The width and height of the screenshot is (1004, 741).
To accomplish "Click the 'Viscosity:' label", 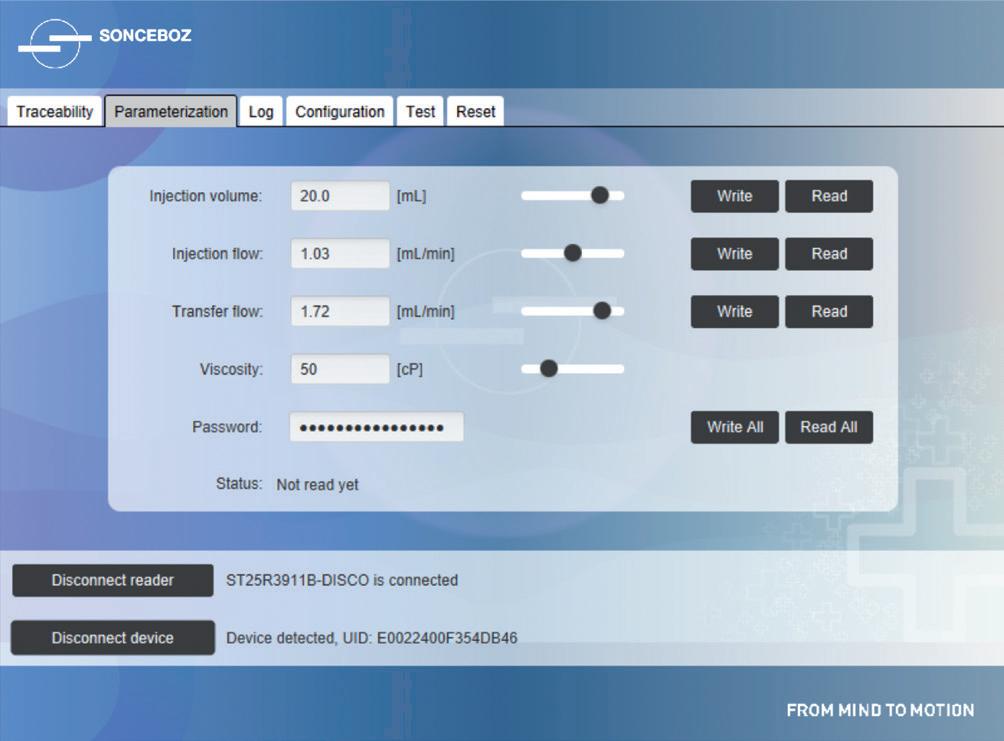I will coord(231,370).
